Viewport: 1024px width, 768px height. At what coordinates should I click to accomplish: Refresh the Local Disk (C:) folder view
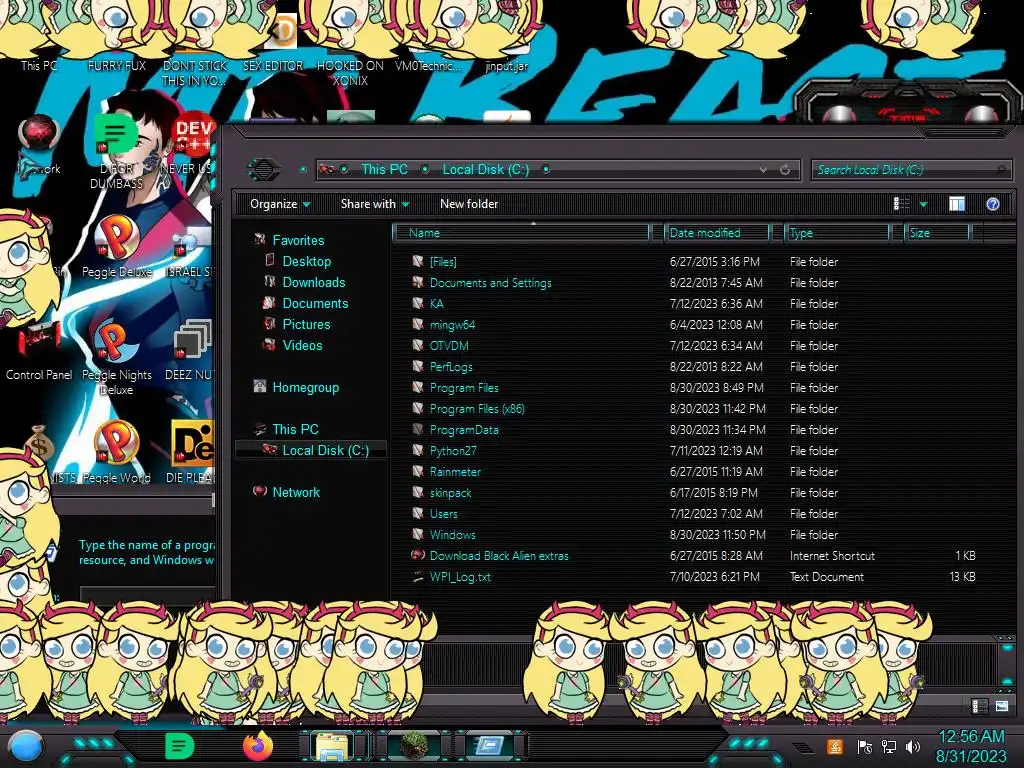pos(785,170)
